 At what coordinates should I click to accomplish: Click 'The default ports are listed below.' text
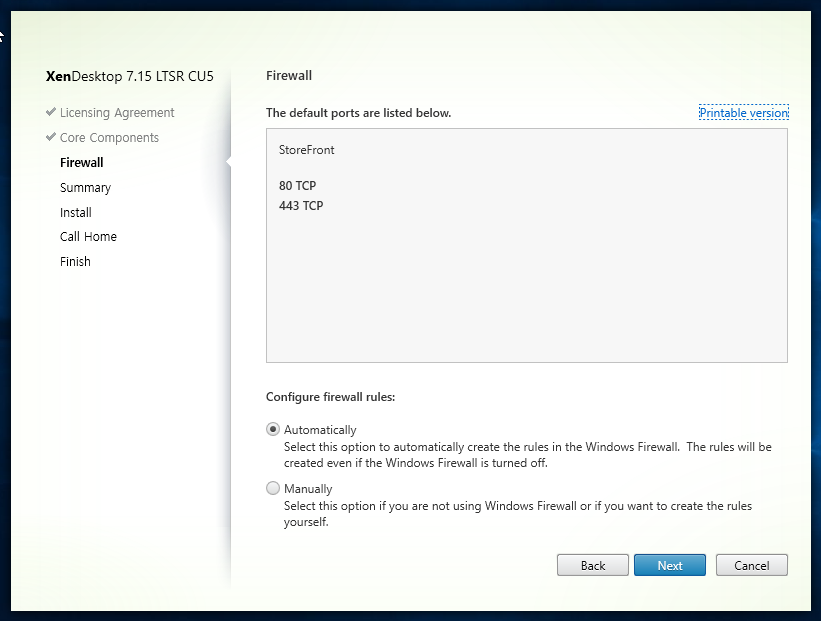pos(358,113)
